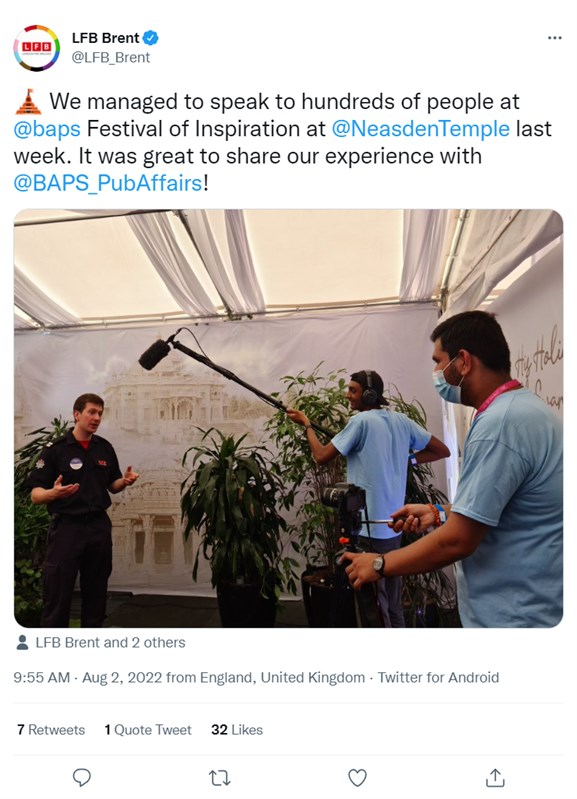The image size is (577, 799).
Task: Open the three-dot more options menu
Action: [555, 38]
